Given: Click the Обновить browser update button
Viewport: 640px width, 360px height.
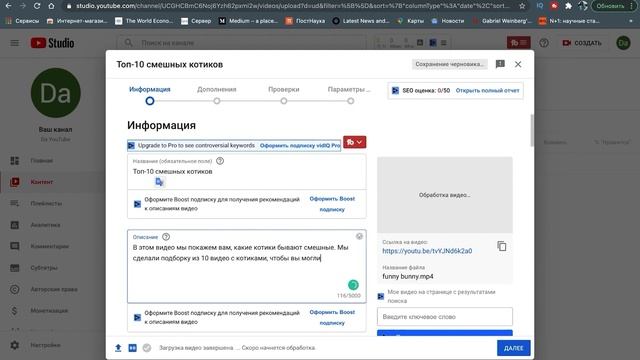Looking at the screenshot, I should 610,6.
